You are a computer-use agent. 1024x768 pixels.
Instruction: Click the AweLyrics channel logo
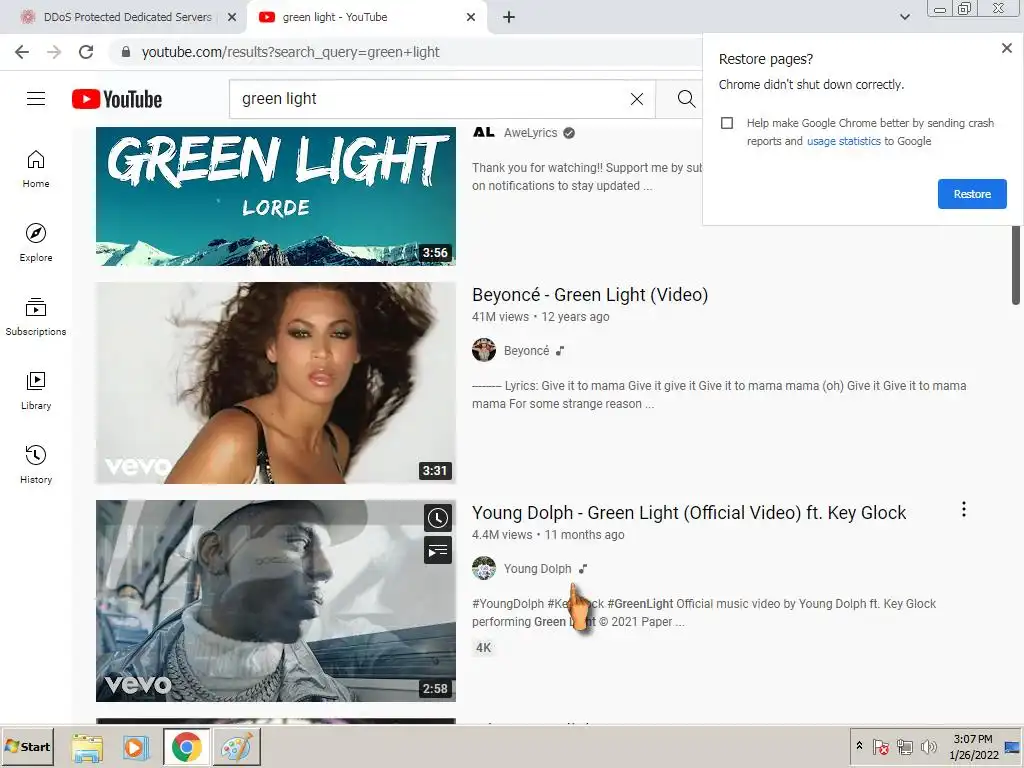(x=484, y=133)
